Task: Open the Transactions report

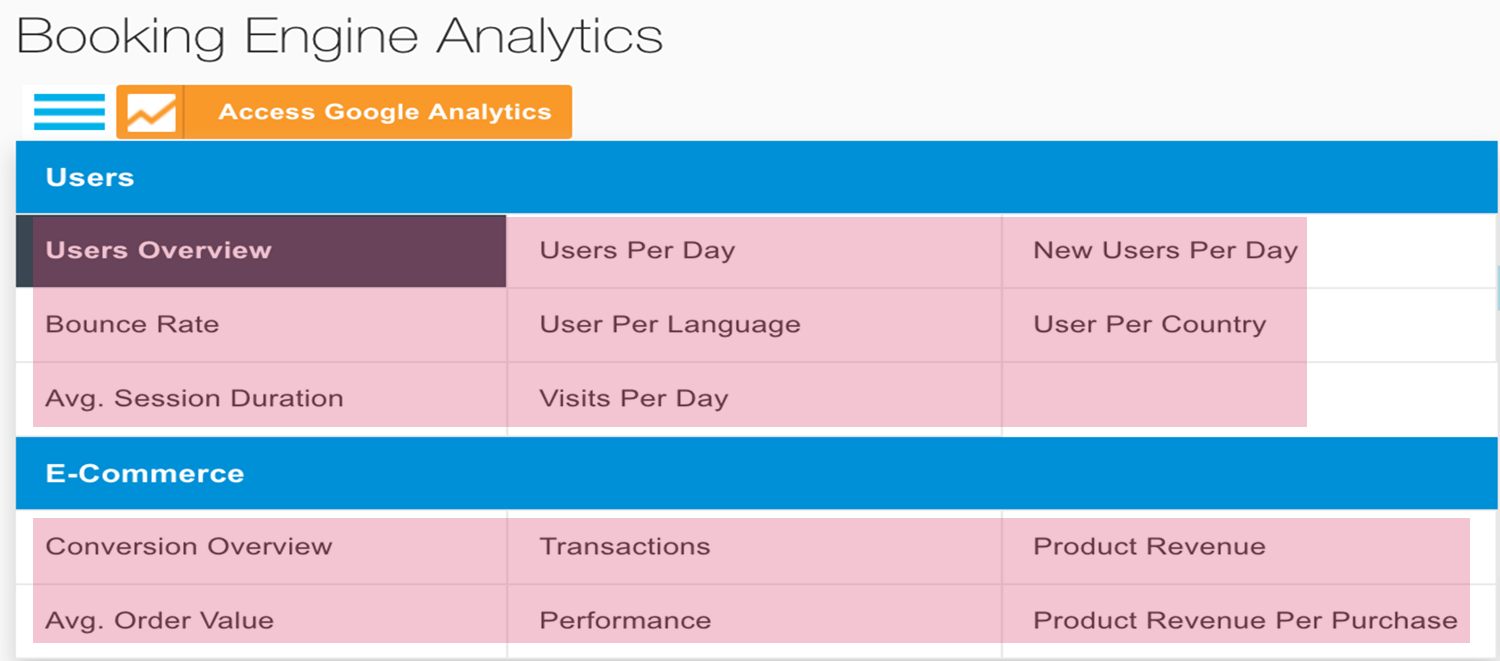Action: pyautogui.click(x=754, y=547)
